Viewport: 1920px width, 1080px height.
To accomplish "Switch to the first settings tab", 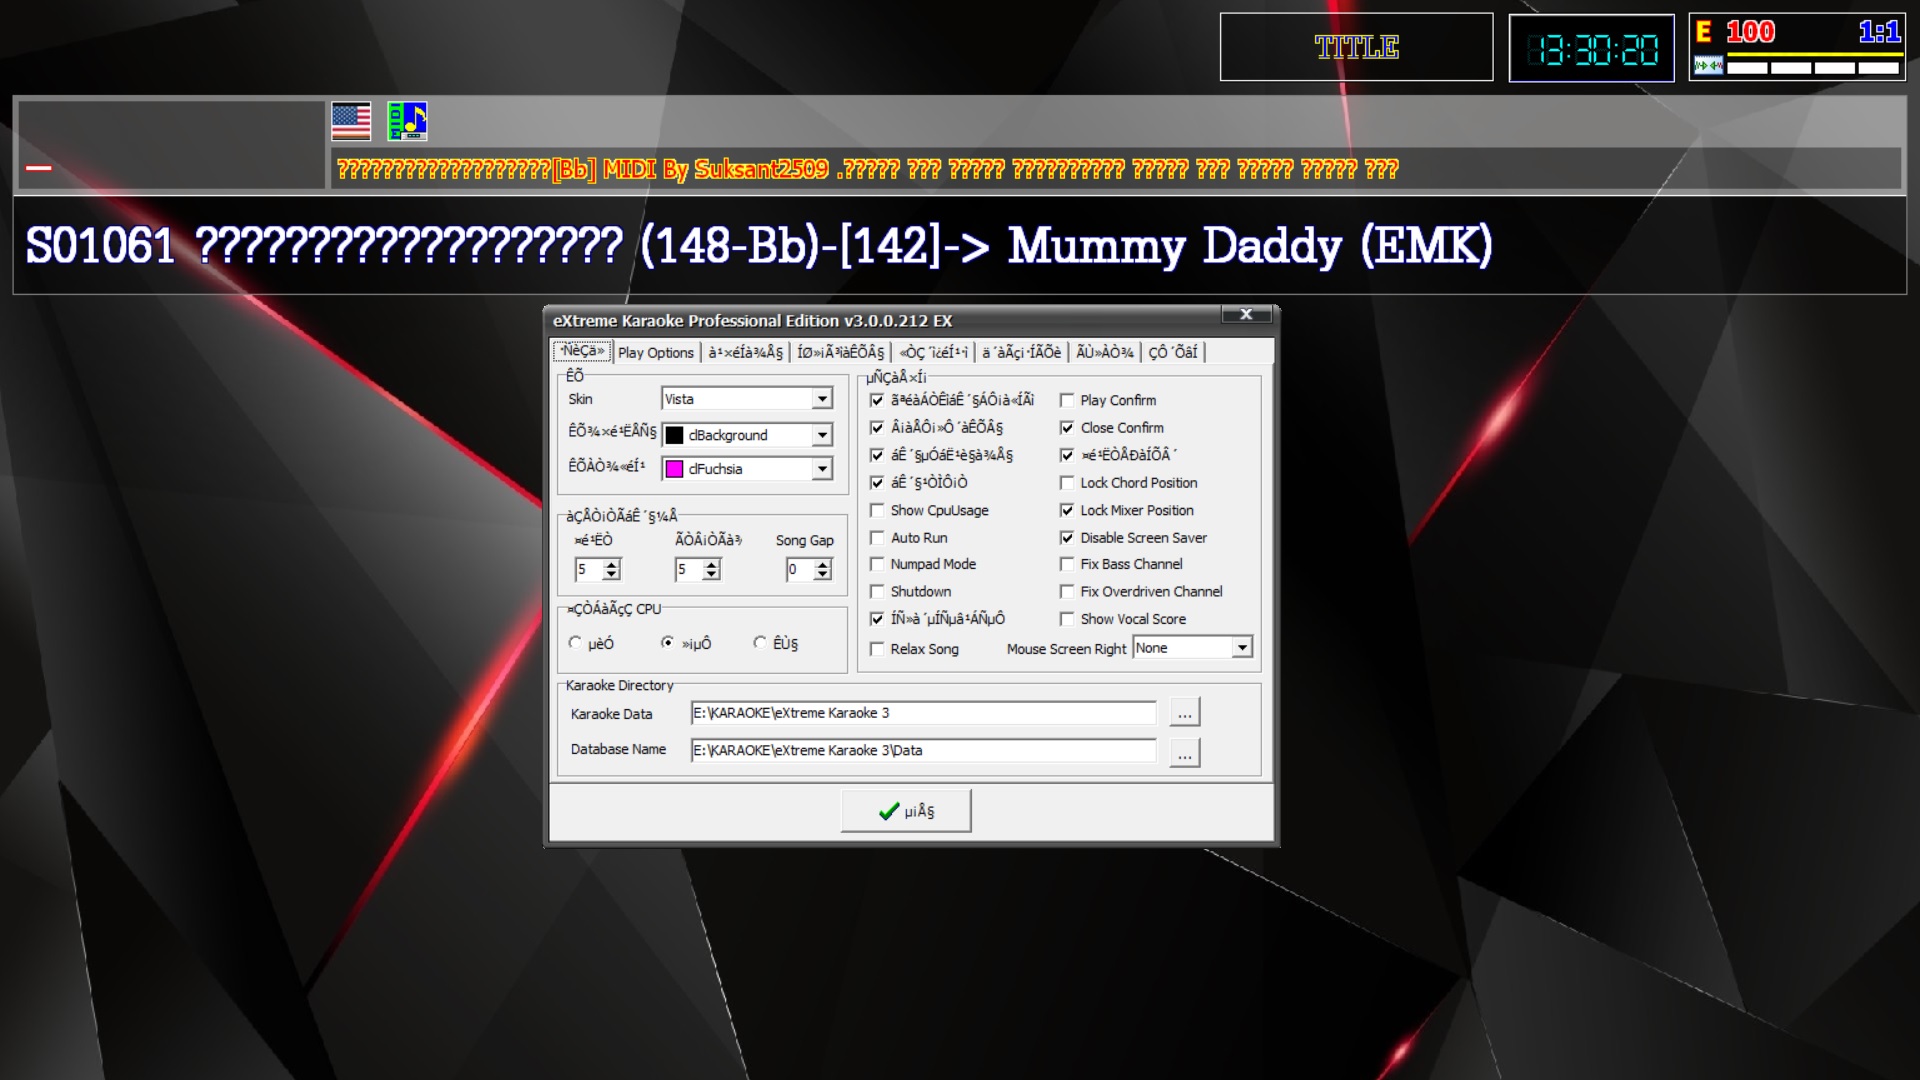I will coord(582,351).
